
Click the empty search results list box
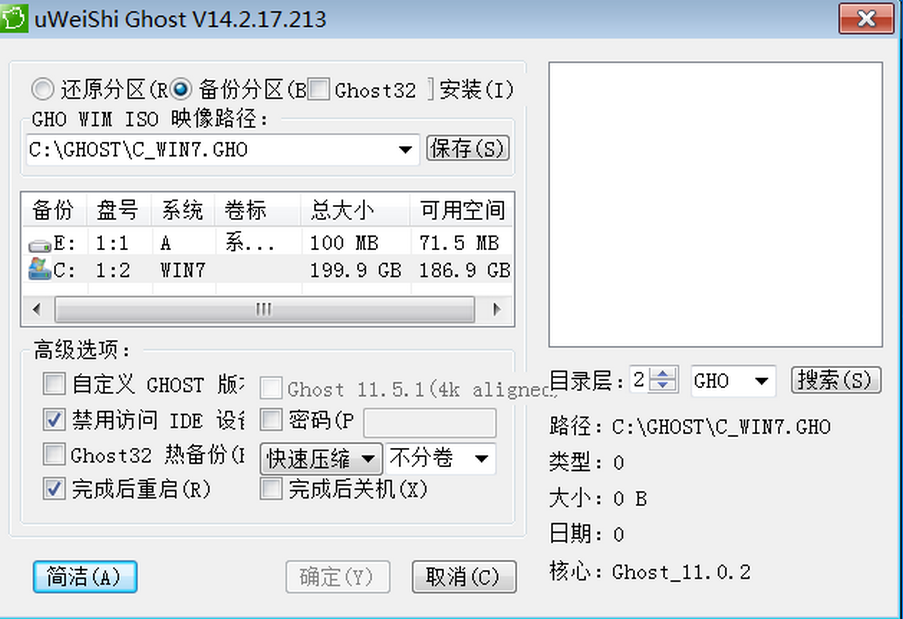pos(715,204)
